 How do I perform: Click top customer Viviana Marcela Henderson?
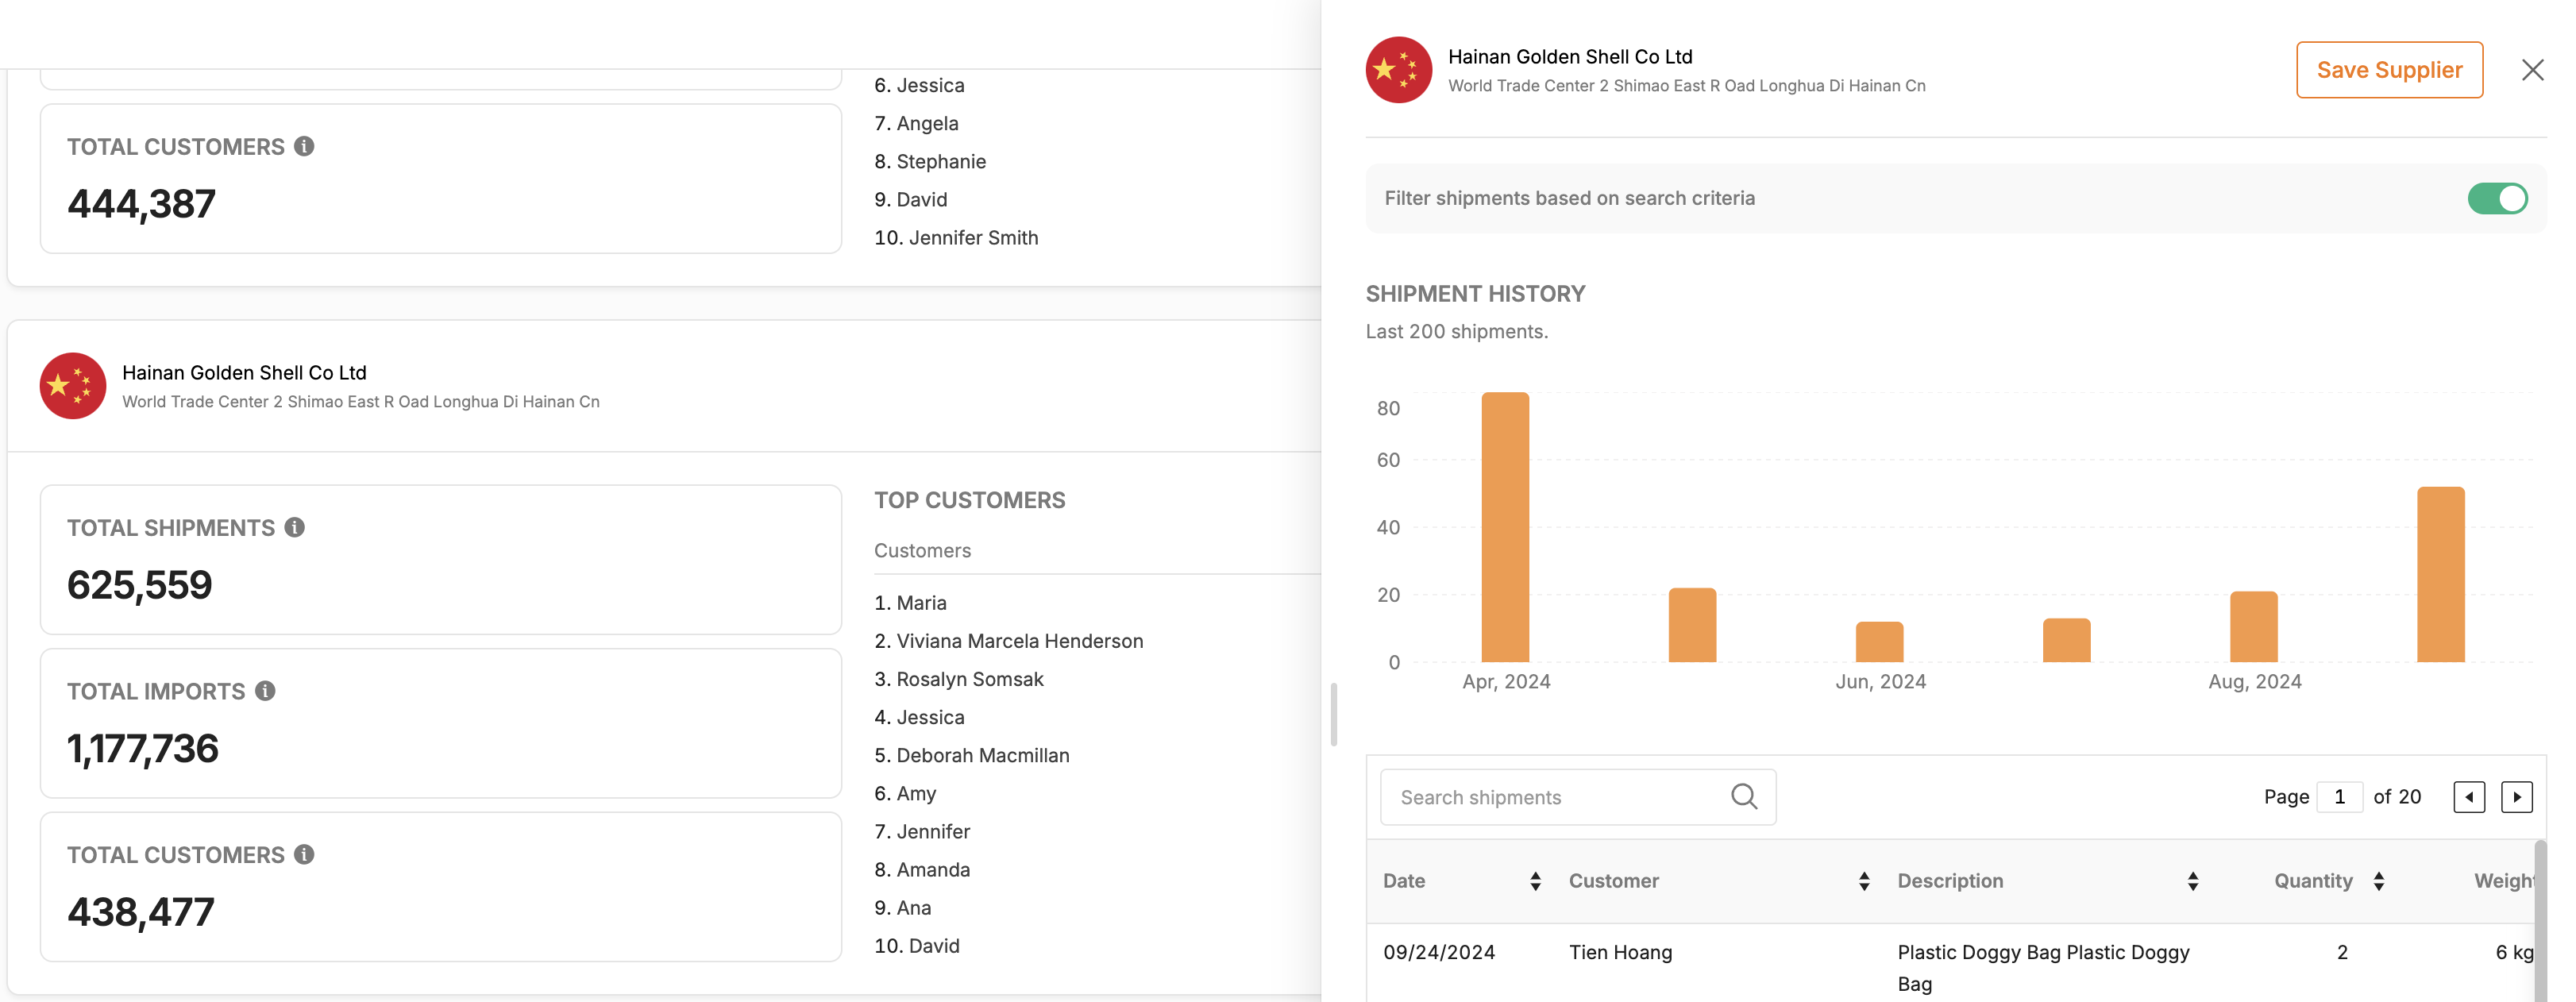[1008, 641]
